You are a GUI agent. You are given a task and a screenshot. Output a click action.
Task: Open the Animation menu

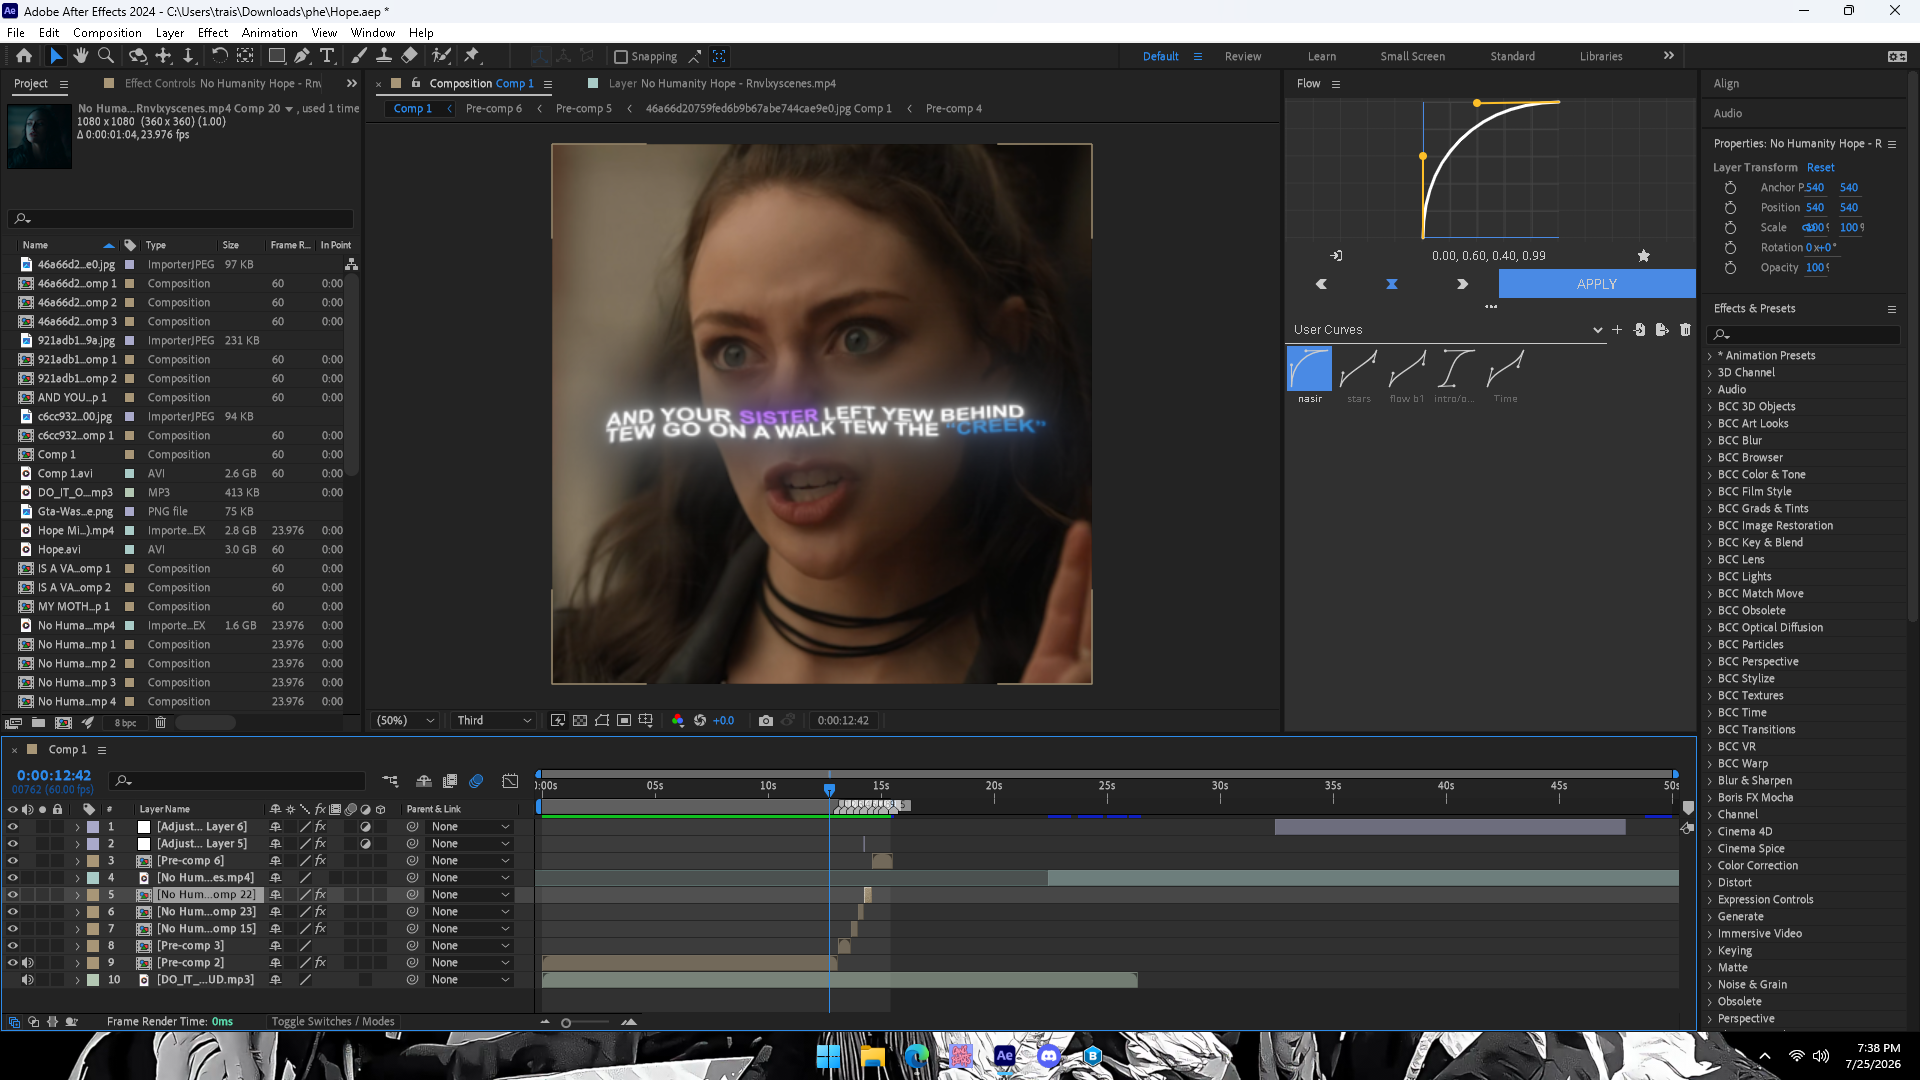pyautogui.click(x=269, y=33)
